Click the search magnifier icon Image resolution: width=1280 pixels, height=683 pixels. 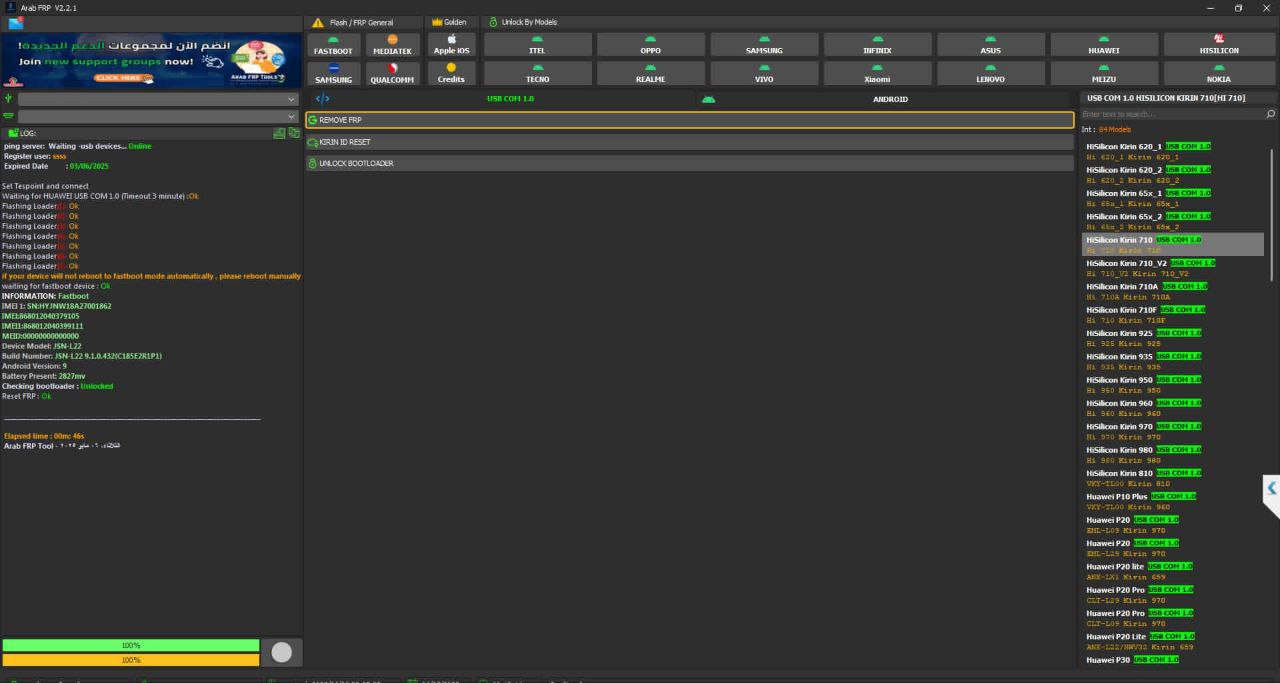tap(1271, 115)
